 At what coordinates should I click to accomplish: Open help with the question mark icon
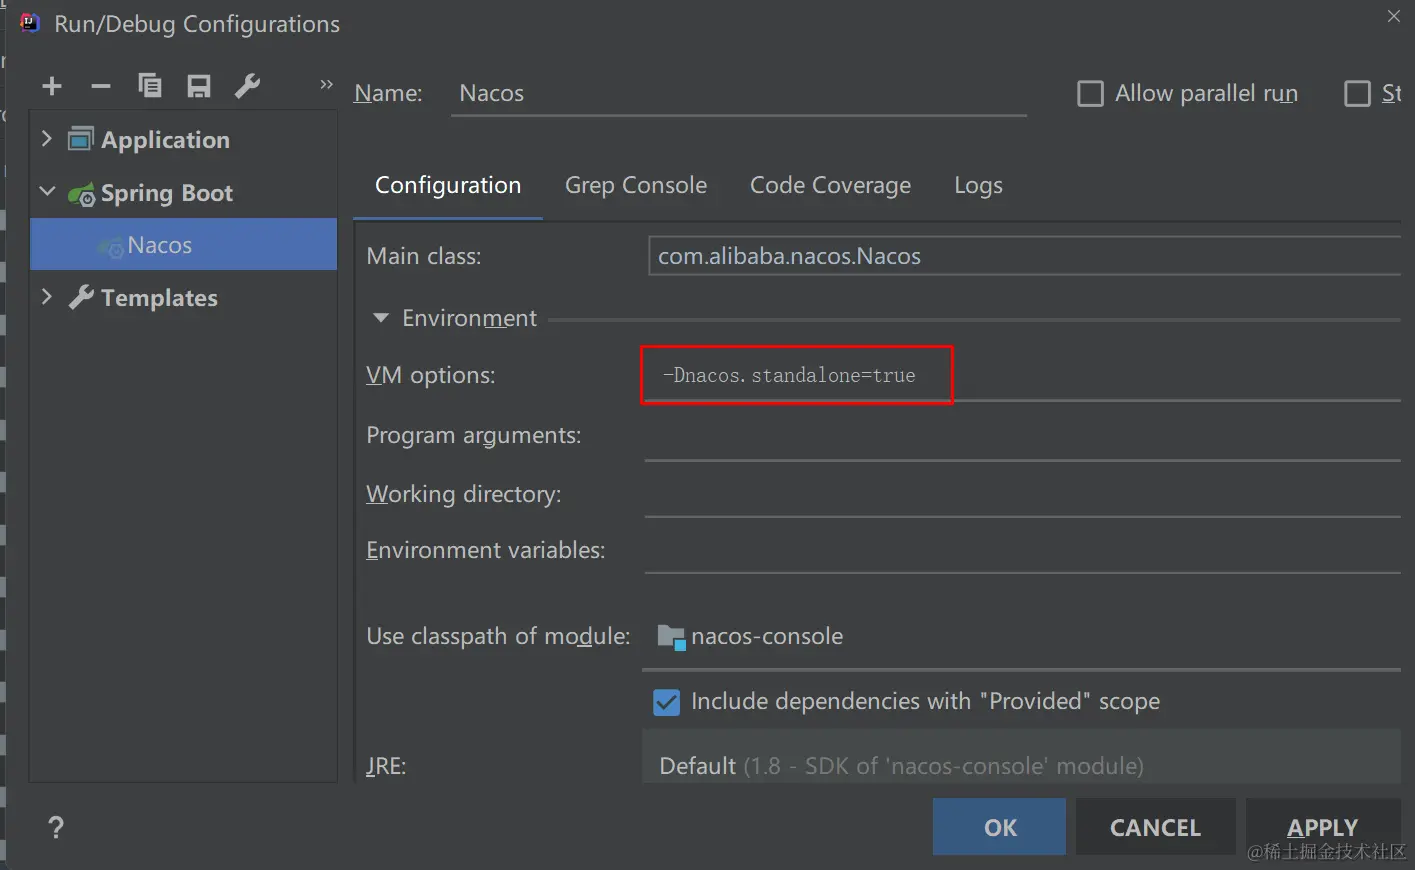pyautogui.click(x=56, y=827)
